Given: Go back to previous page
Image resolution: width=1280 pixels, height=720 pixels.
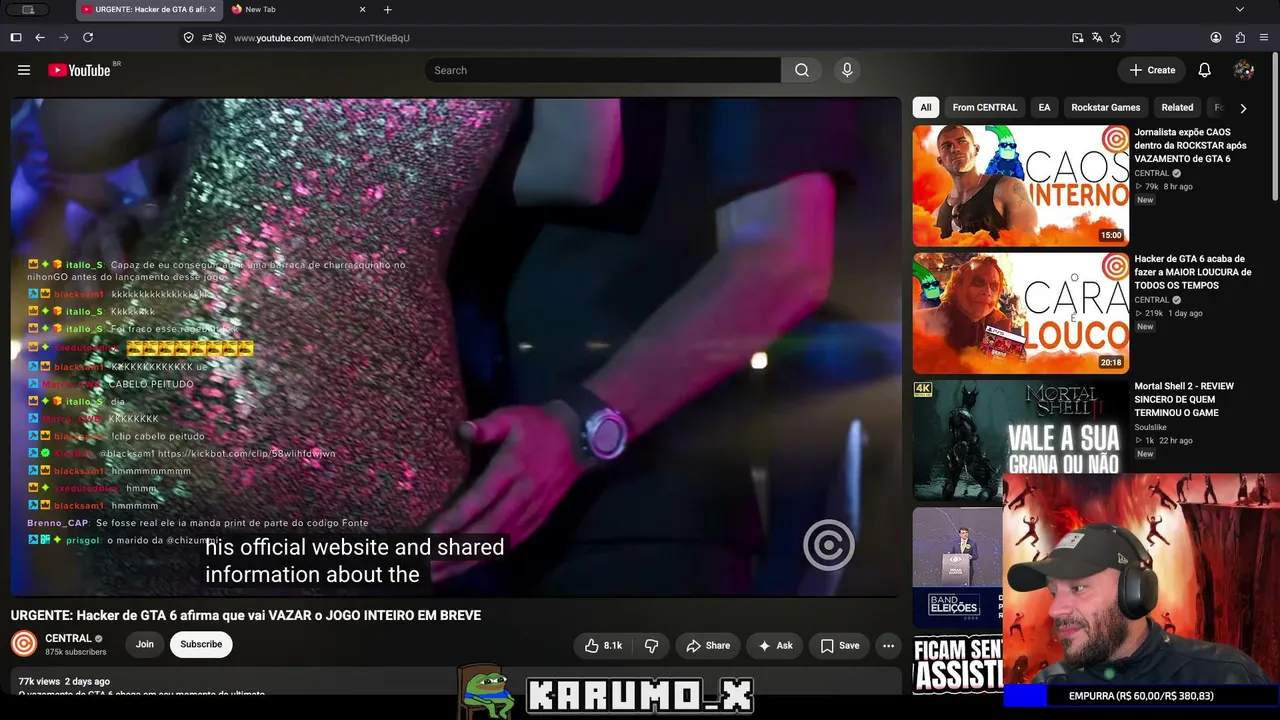Looking at the screenshot, I should 40,37.
